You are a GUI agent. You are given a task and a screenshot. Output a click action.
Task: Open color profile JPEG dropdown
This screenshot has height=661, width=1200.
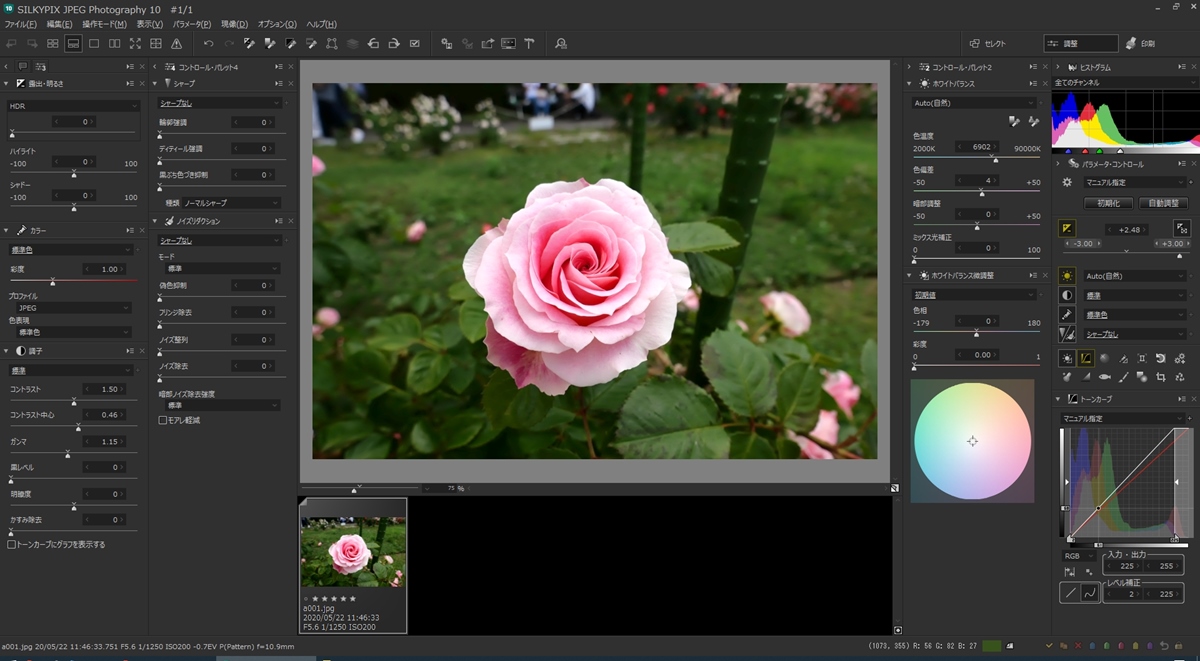74,308
